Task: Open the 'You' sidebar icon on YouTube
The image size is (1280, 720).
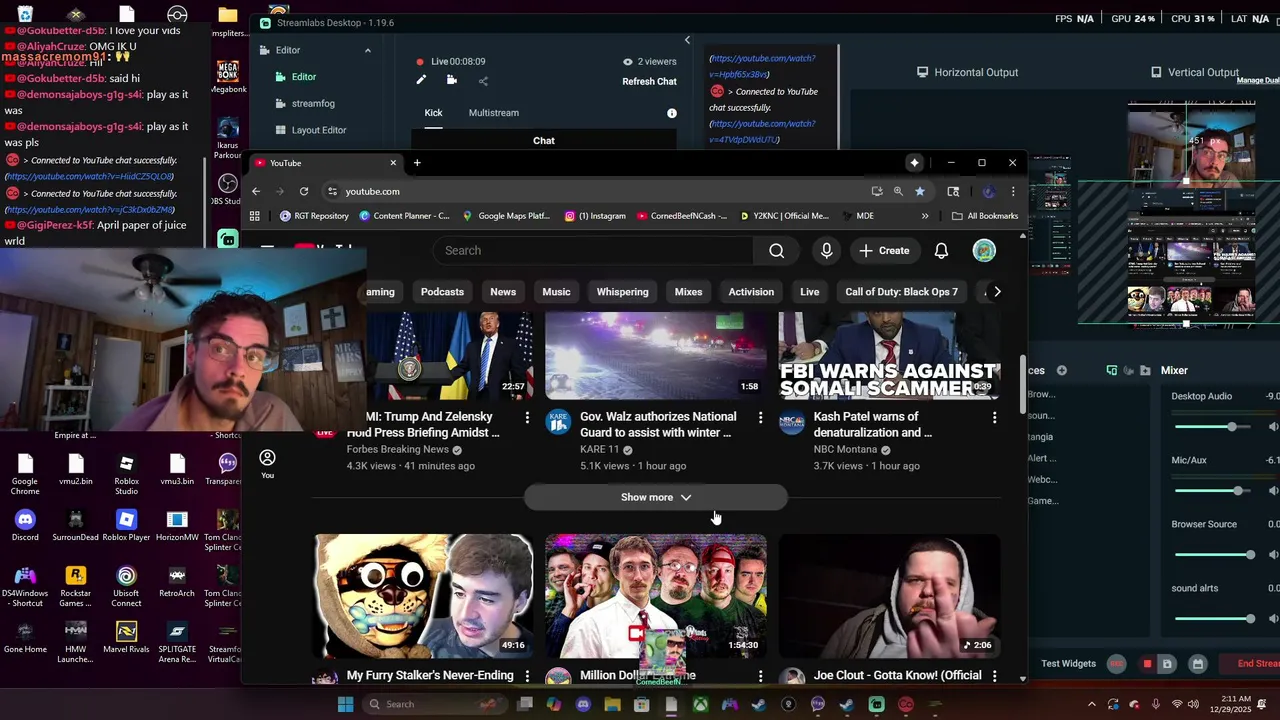Action: click(267, 464)
